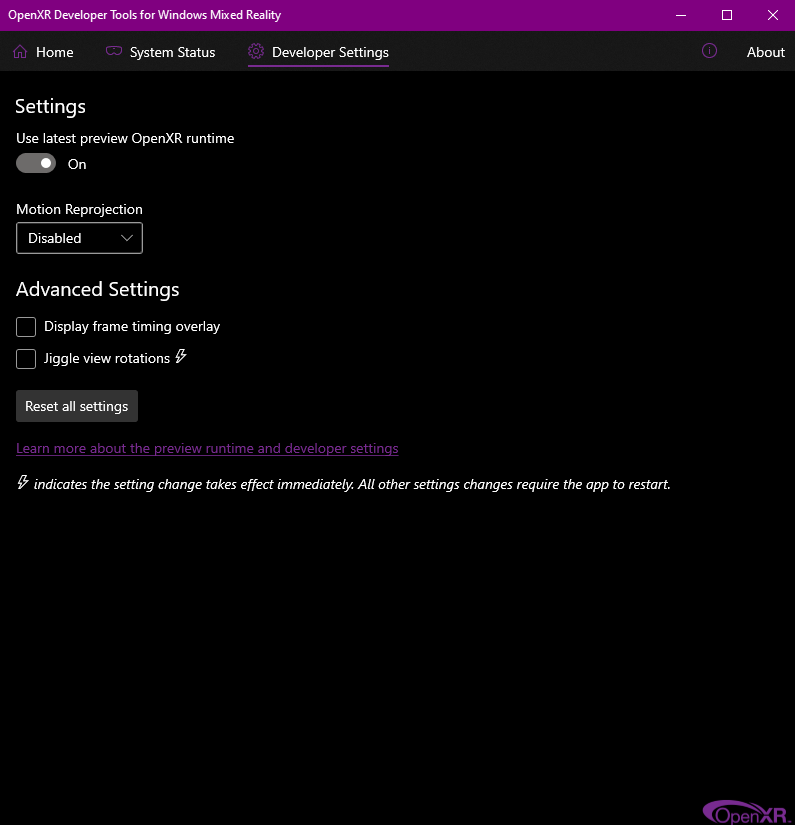Viewport: 795px width, 825px height.
Task: Open the Motion Reprojection dropdown
Action: 79,238
